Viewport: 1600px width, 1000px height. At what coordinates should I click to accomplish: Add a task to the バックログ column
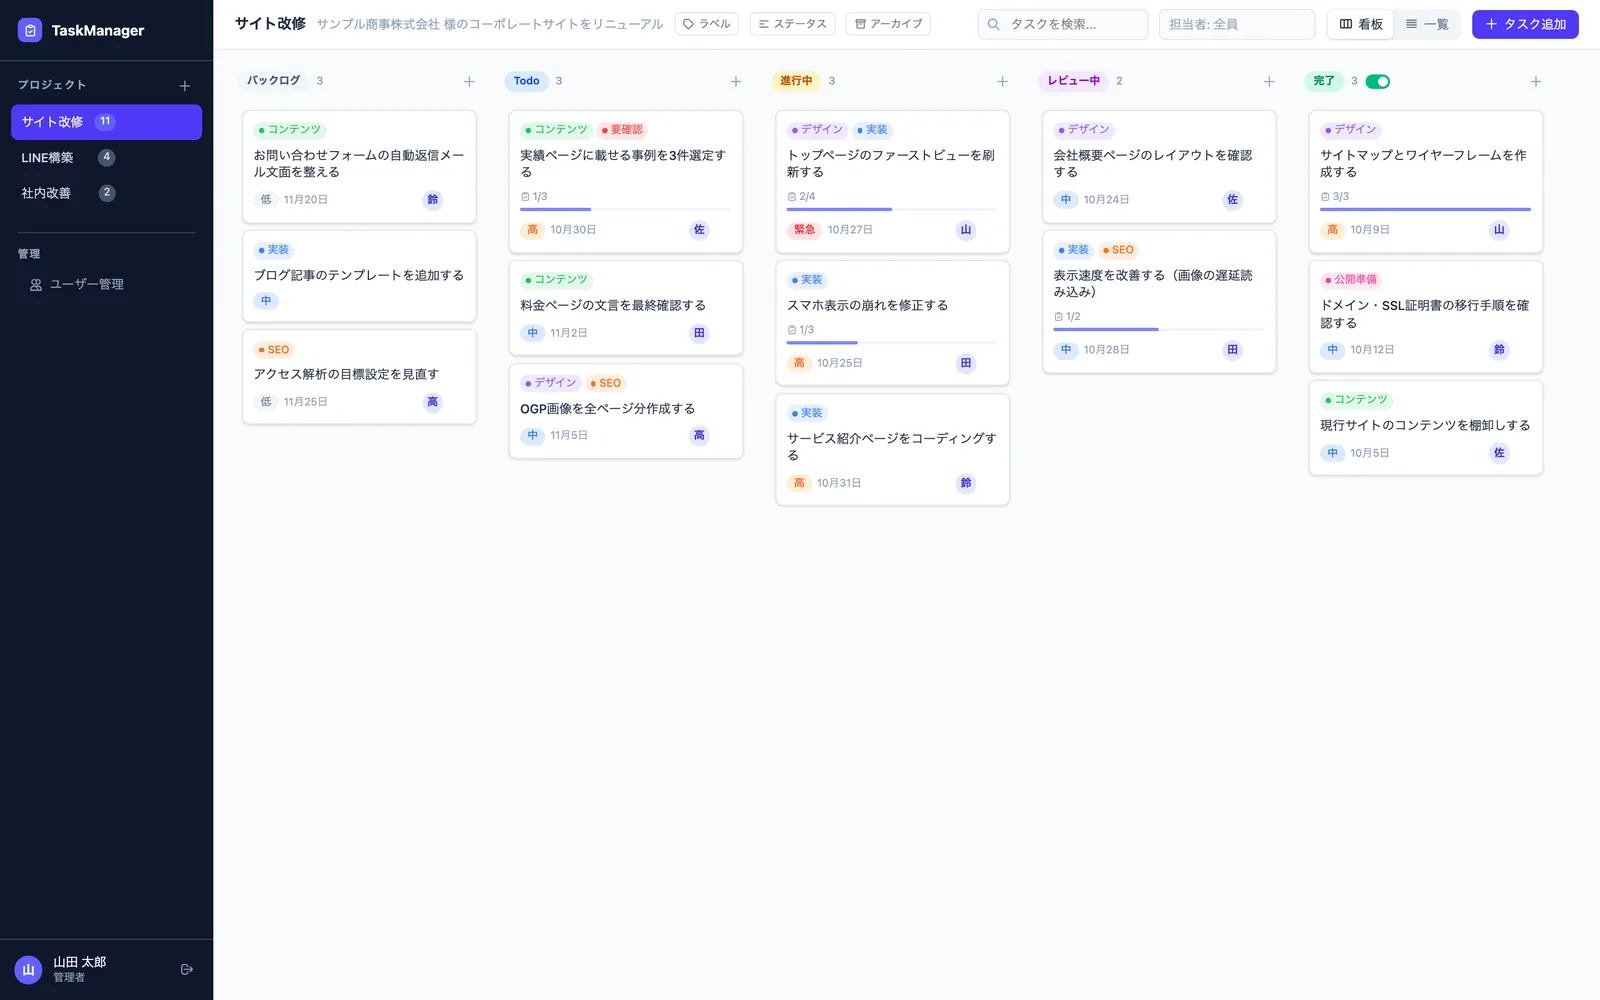point(469,81)
